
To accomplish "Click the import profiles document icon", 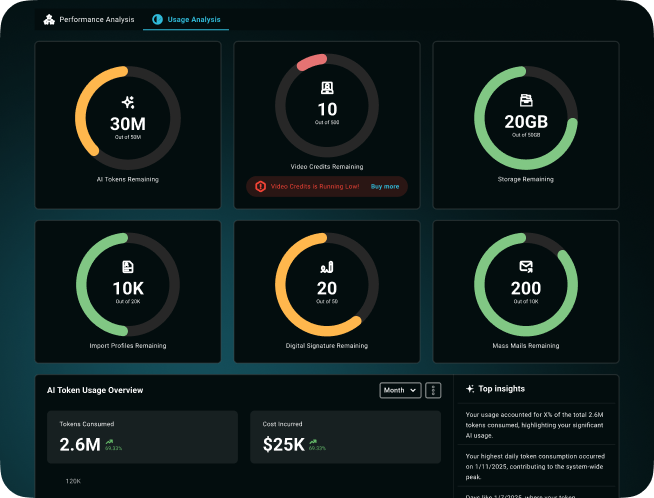I will click(x=128, y=267).
